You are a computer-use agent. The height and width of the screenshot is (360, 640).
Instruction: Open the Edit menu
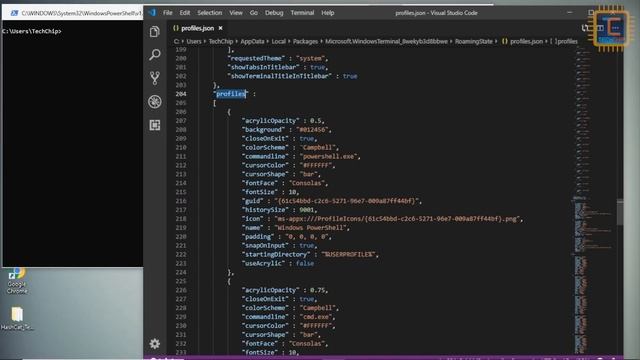184,13
